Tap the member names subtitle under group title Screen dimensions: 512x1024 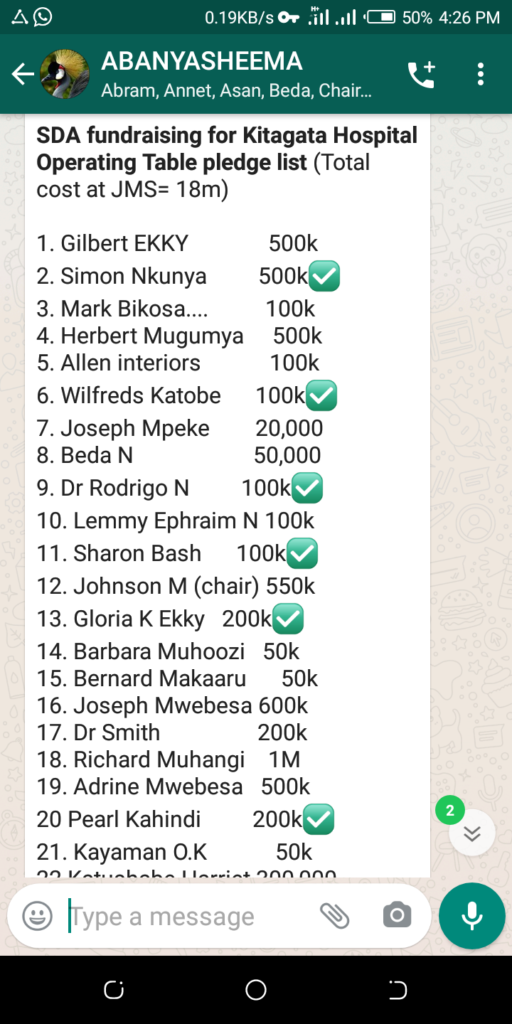point(236,90)
